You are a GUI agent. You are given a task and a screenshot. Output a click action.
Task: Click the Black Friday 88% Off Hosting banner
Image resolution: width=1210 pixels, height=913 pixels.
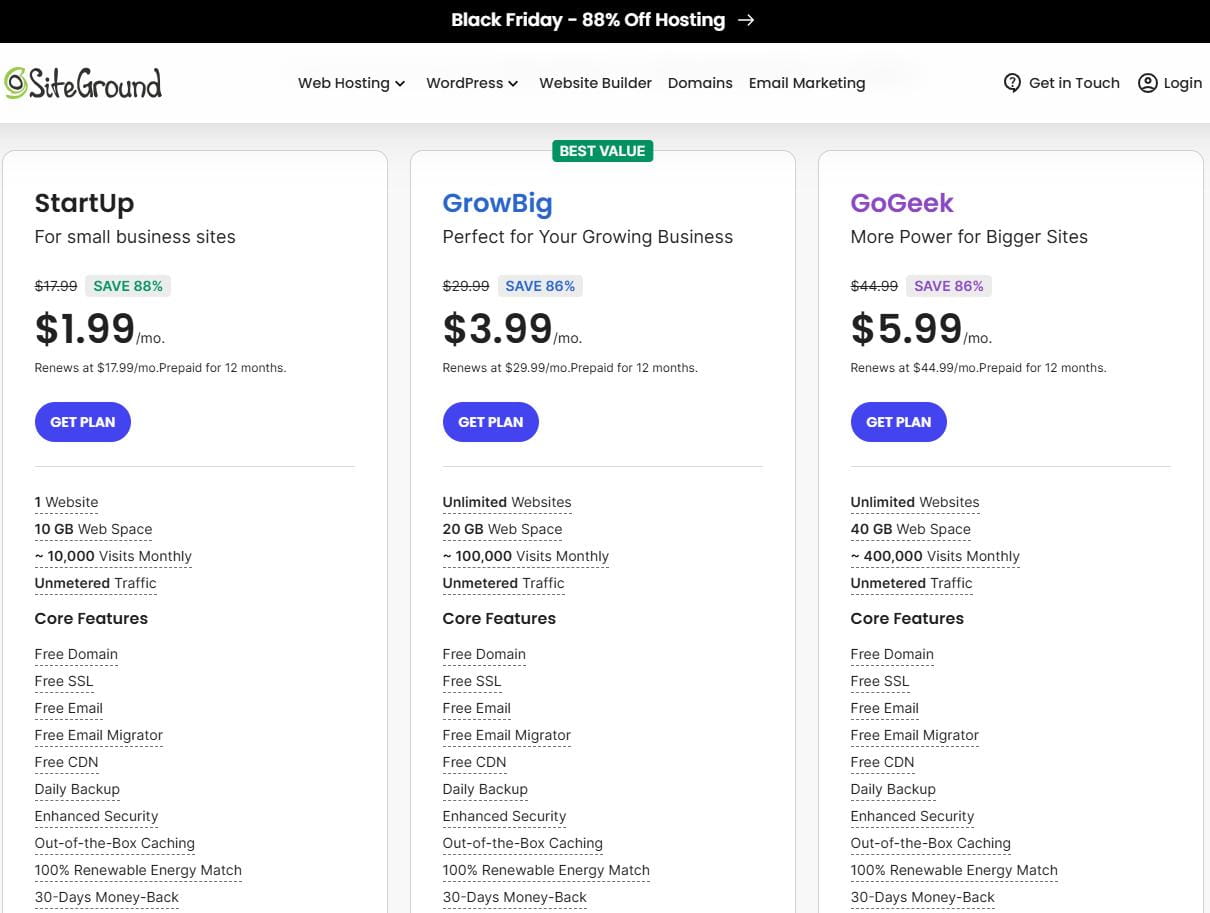(588, 20)
